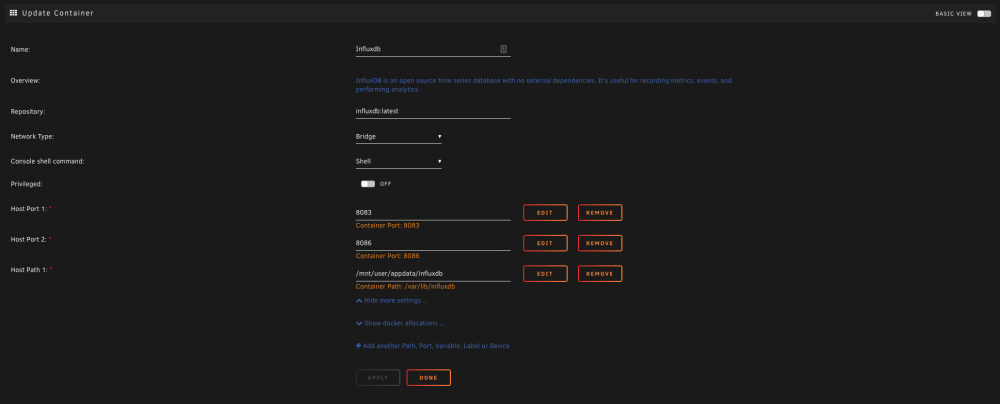The image size is (1000, 404).
Task: Edit the Host Port 2 mapping
Action: [545, 243]
